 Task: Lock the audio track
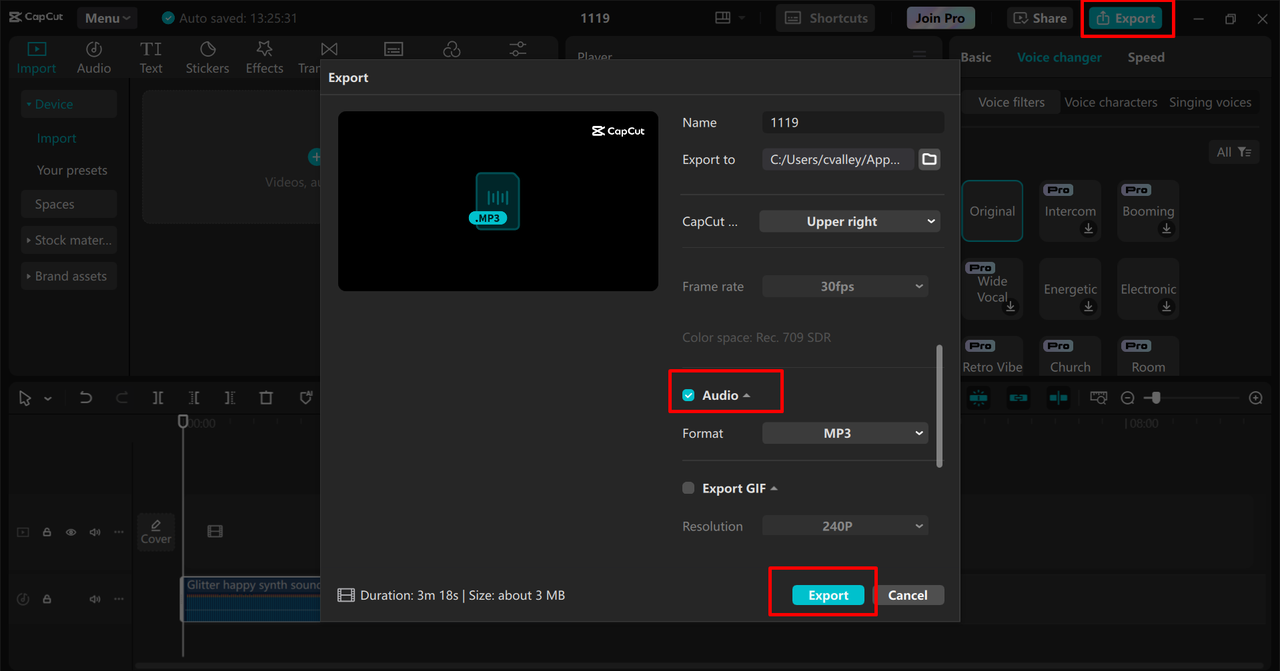(x=47, y=599)
